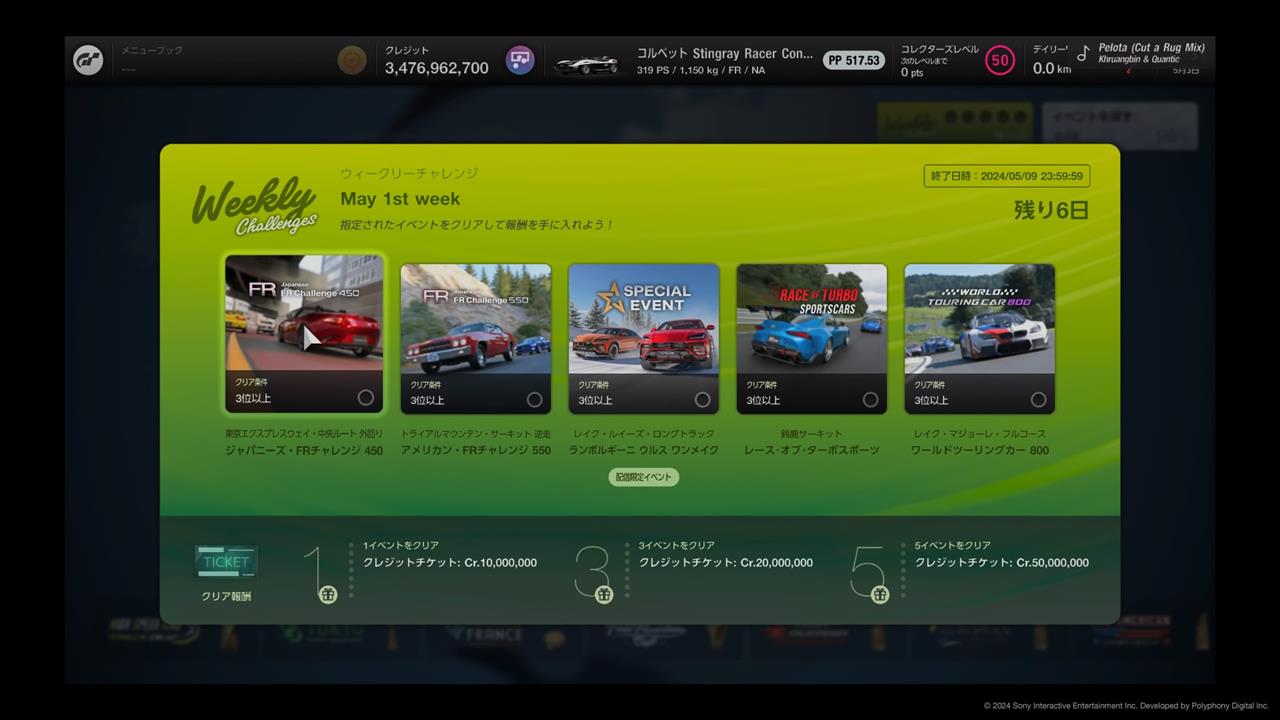This screenshot has height=720, width=1280.
Task: Click the PP 517.53 badge
Action: [854, 60]
